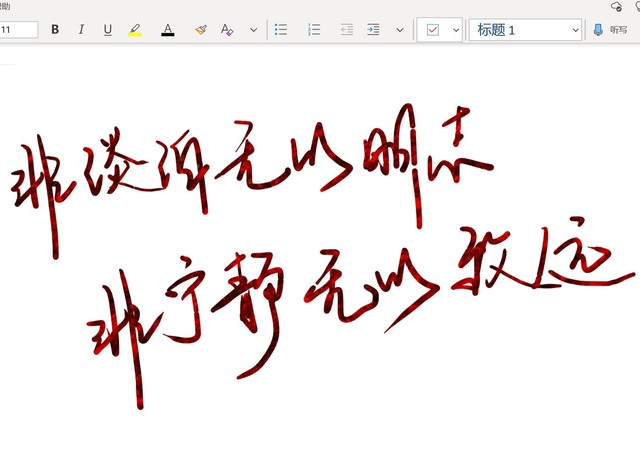Click the to-do tag checkbox
The width and height of the screenshot is (640, 469).
[x=433, y=30]
